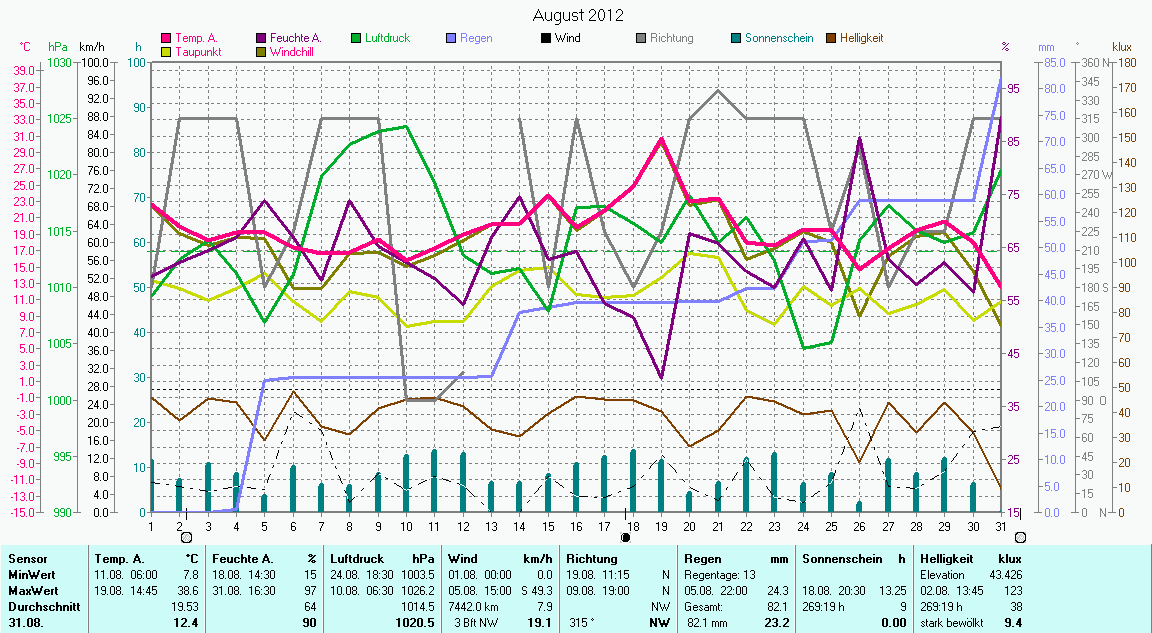Select the black Wind legend swatch

[546, 39]
